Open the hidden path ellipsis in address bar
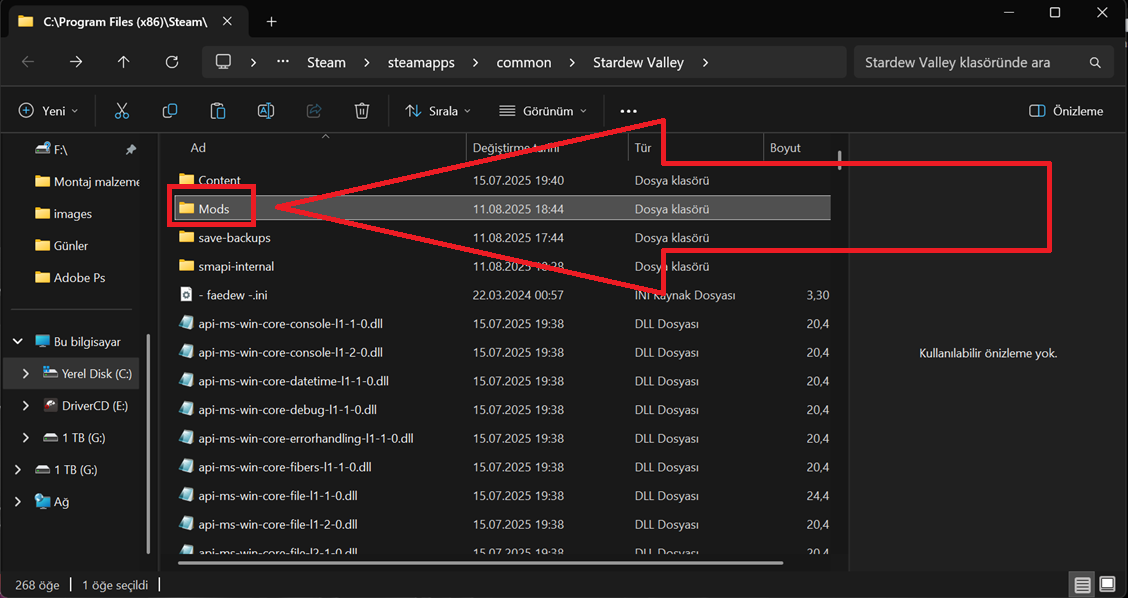This screenshot has height=598, width=1128. click(x=283, y=63)
